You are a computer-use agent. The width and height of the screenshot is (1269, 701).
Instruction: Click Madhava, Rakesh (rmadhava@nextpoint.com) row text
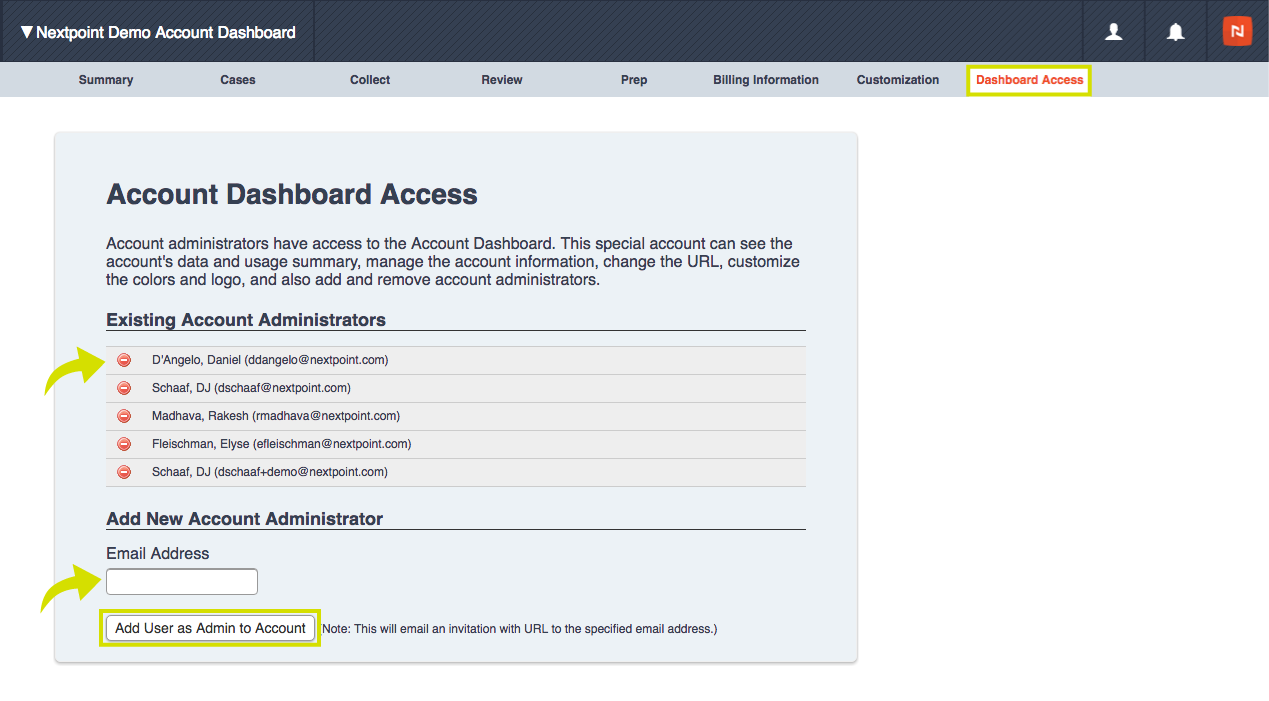tap(276, 416)
